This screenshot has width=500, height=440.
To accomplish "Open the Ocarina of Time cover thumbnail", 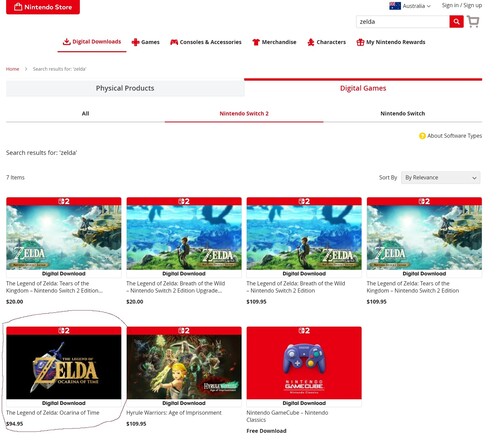I will pos(64,367).
